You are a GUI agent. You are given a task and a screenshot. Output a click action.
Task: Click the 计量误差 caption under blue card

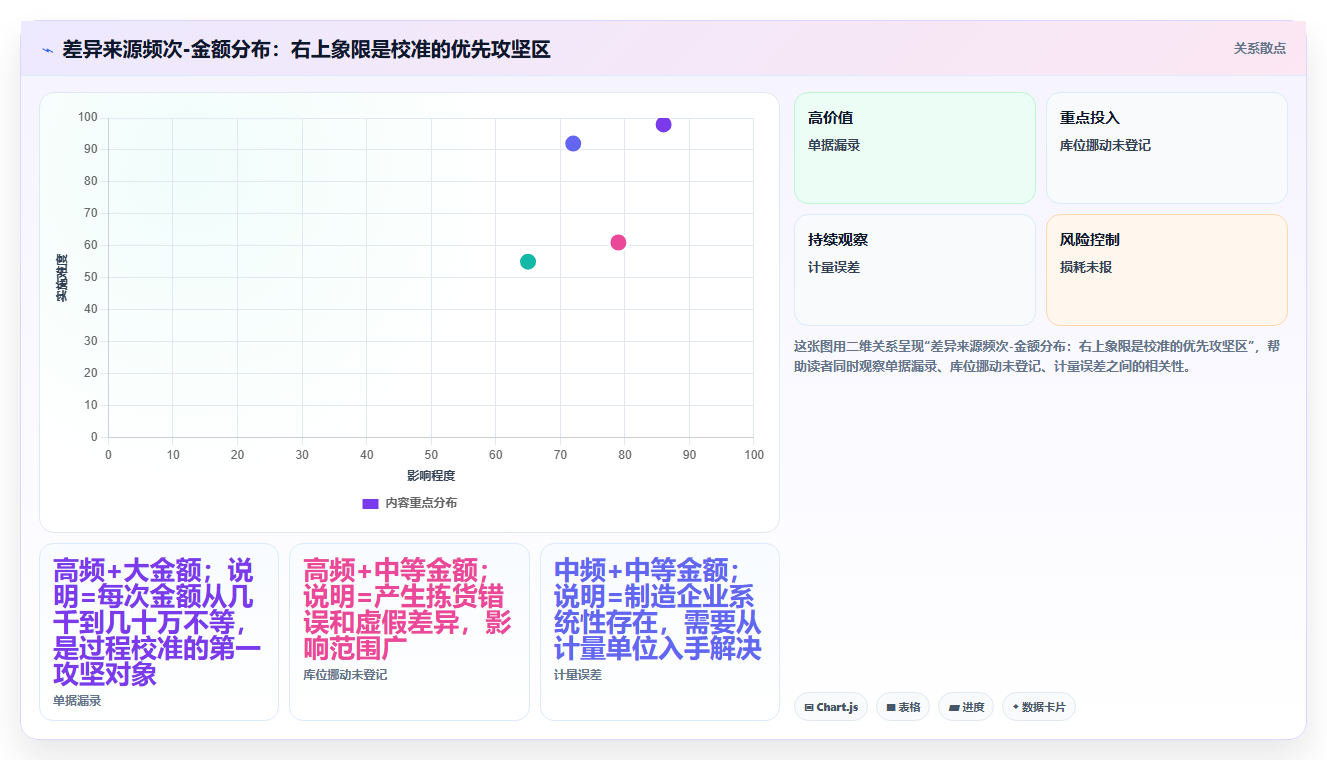[x=578, y=675]
